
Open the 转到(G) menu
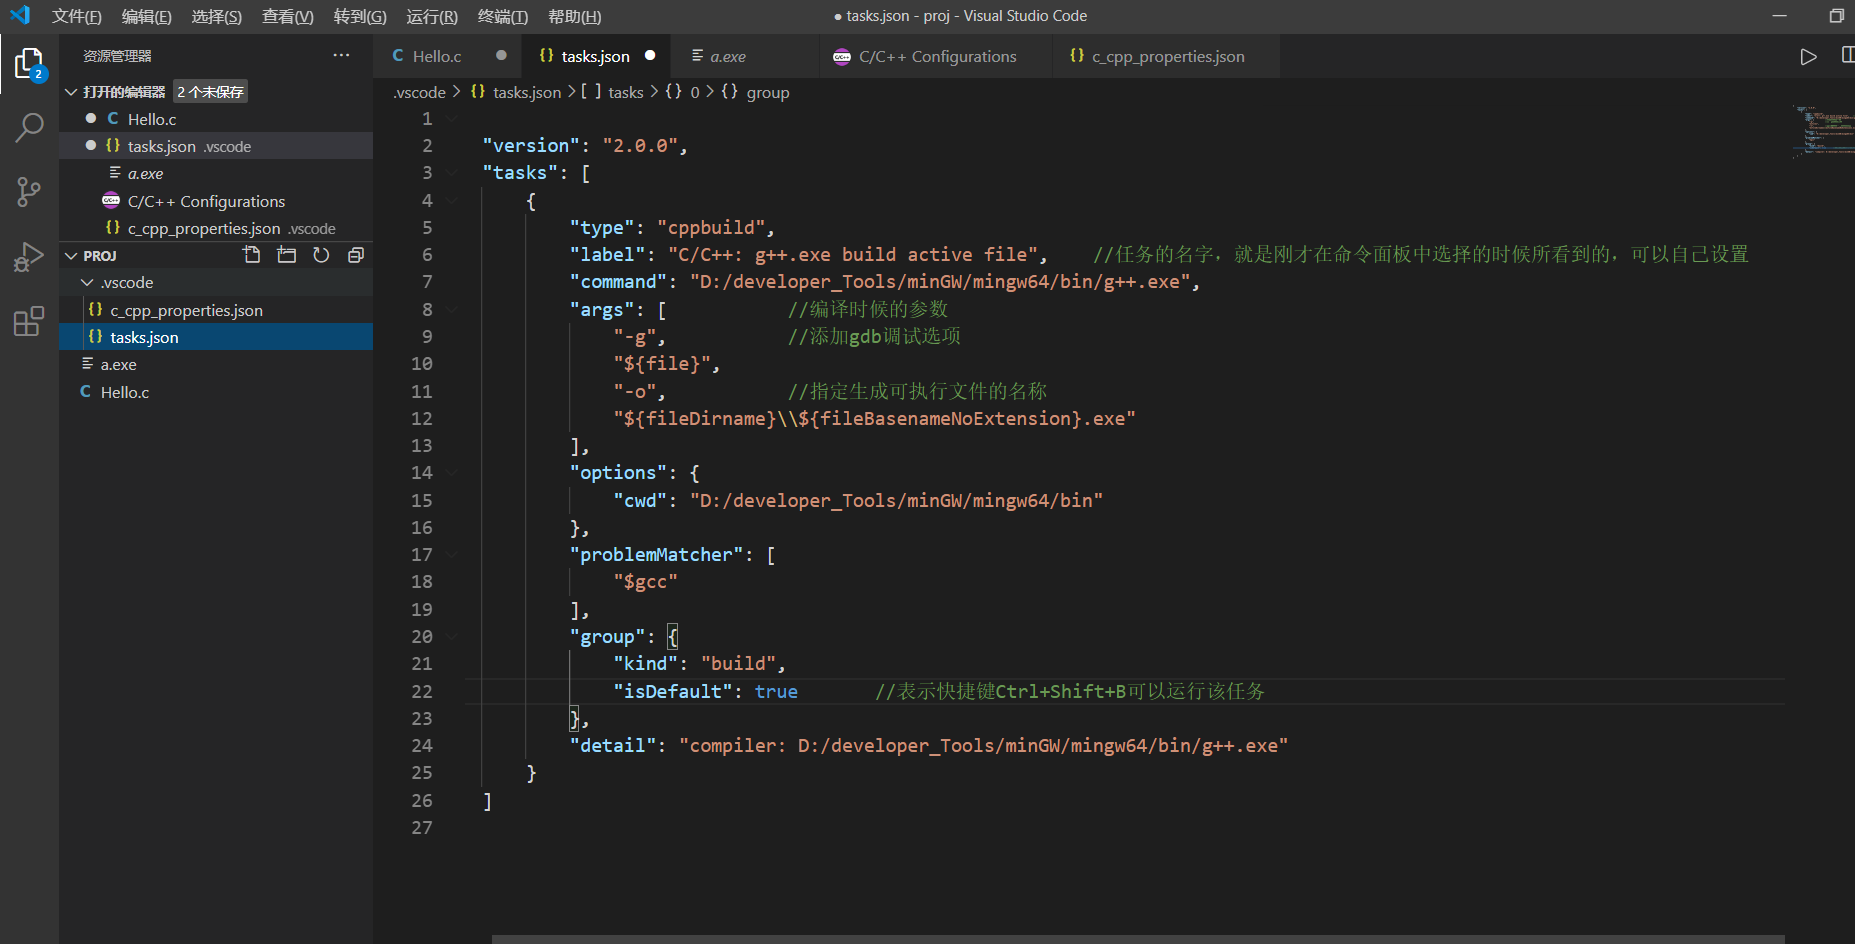(360, 16)
